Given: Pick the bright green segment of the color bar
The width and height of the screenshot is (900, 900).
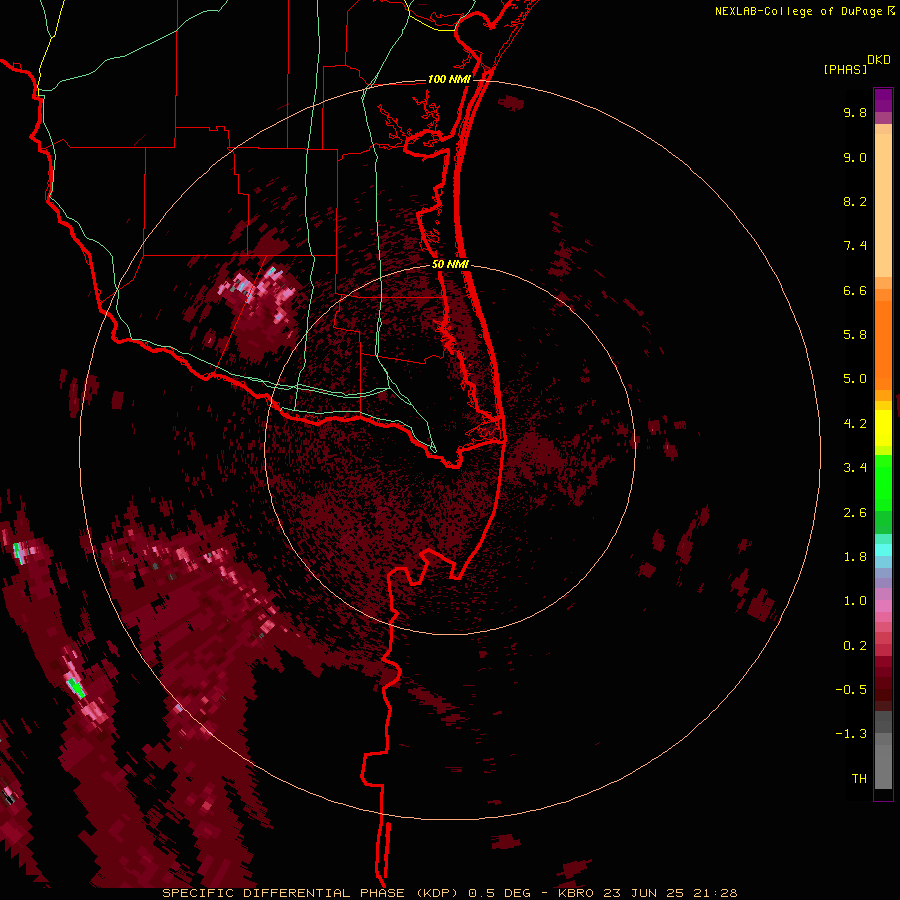Looking at the screenshot, I should pos(883,483).
